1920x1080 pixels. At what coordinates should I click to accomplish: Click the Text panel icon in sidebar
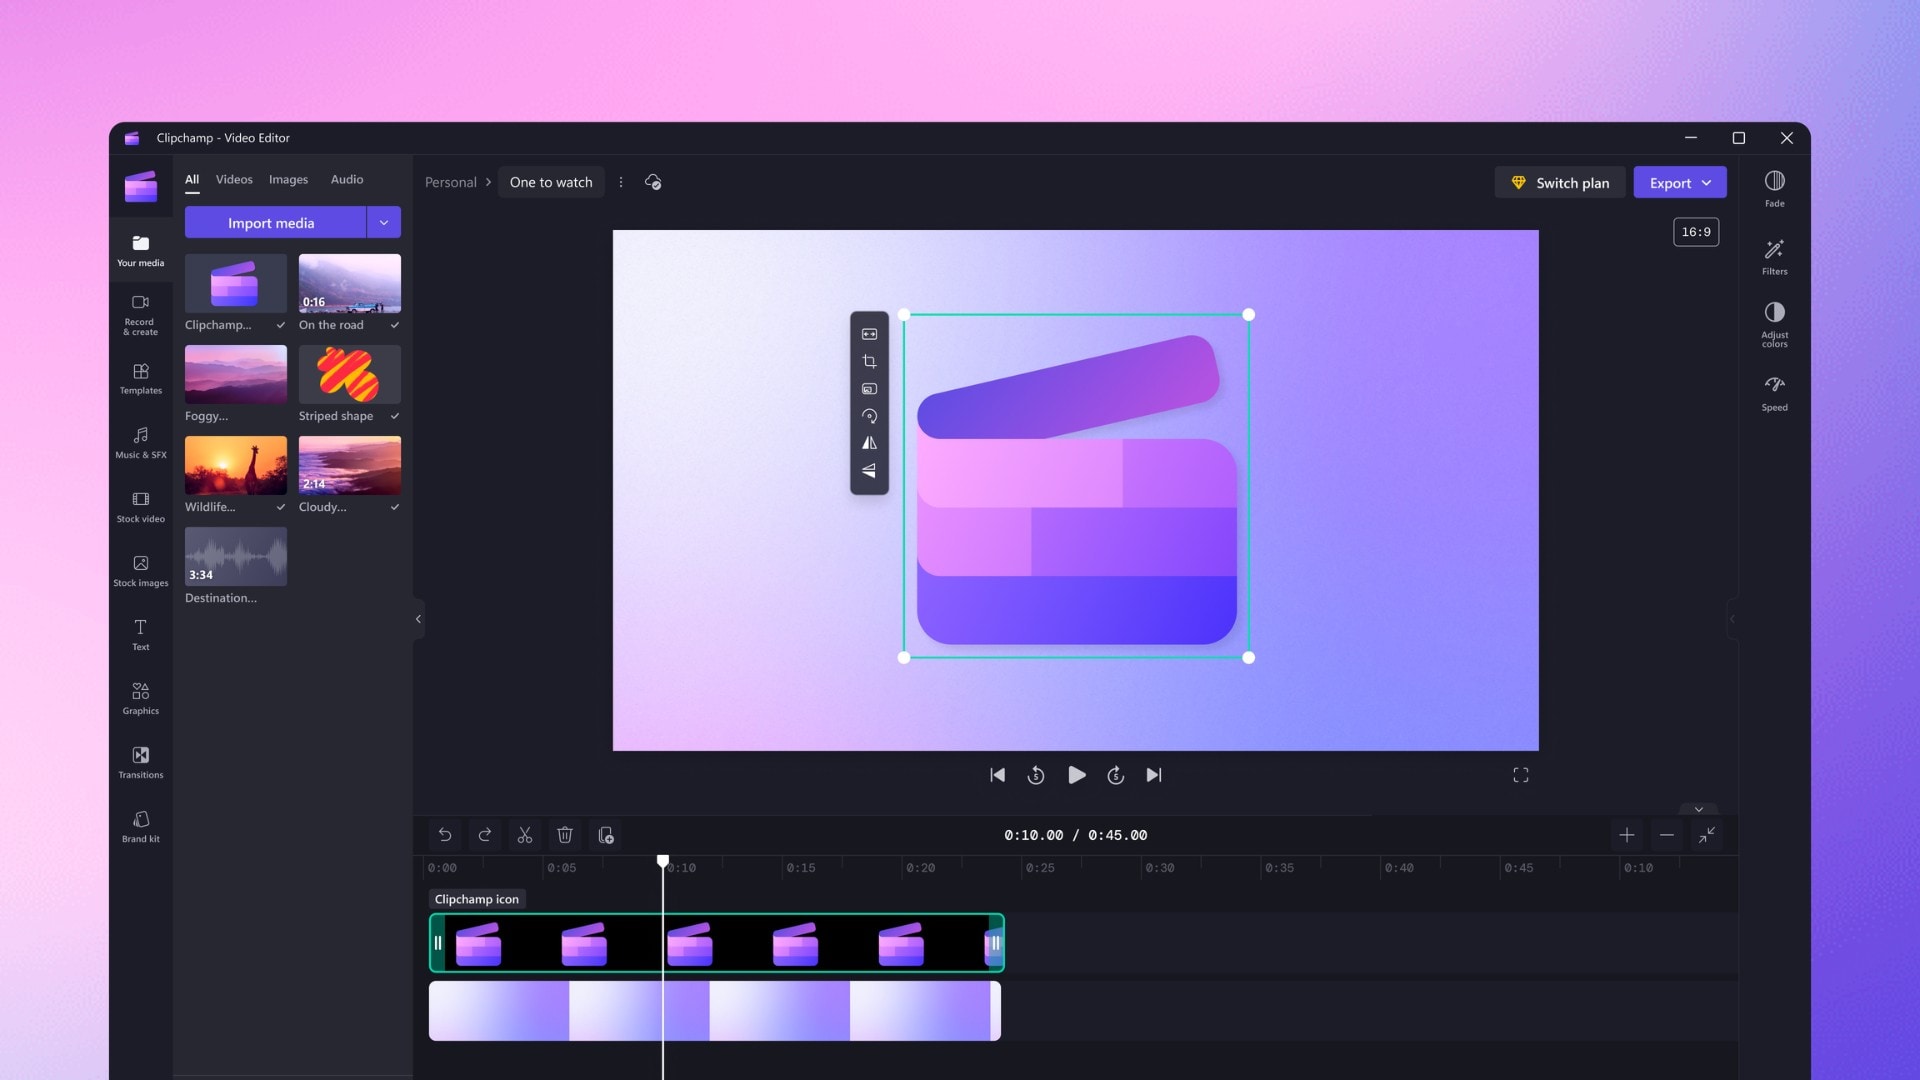(140, 633)
